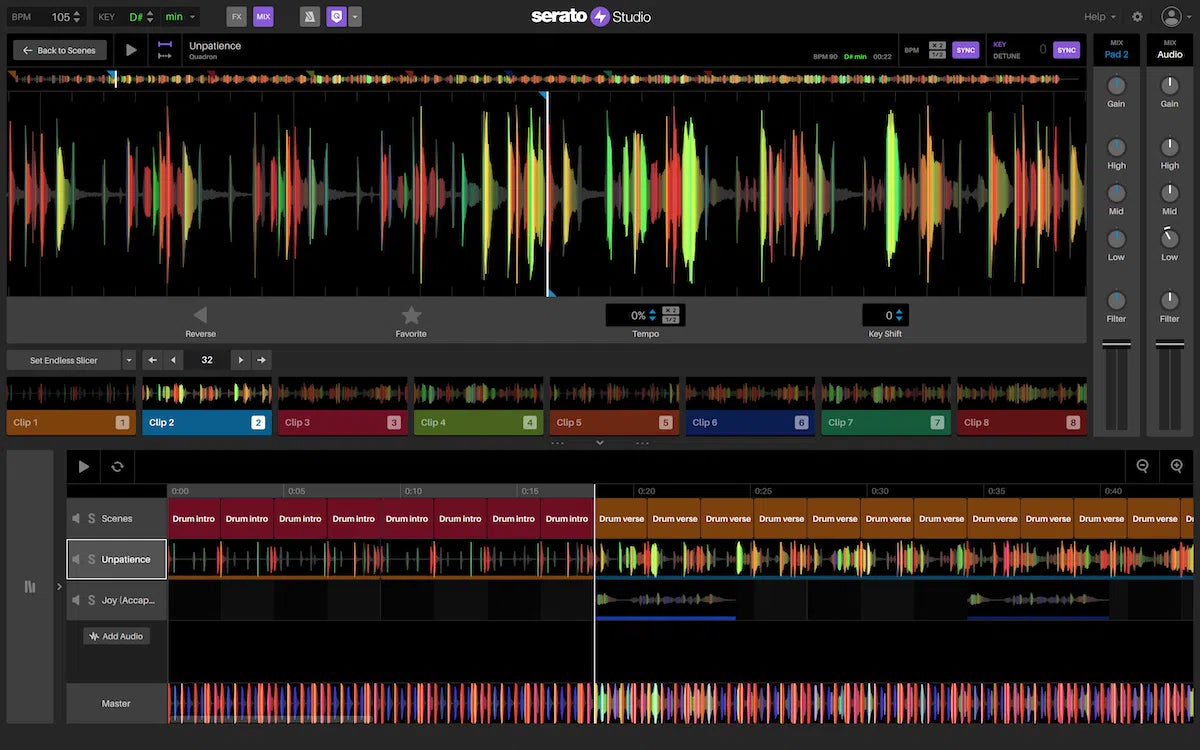Select the MIX icon in the top toolbar
Image resolution: width=1200 pixels, height=750 pixels.
263,16
